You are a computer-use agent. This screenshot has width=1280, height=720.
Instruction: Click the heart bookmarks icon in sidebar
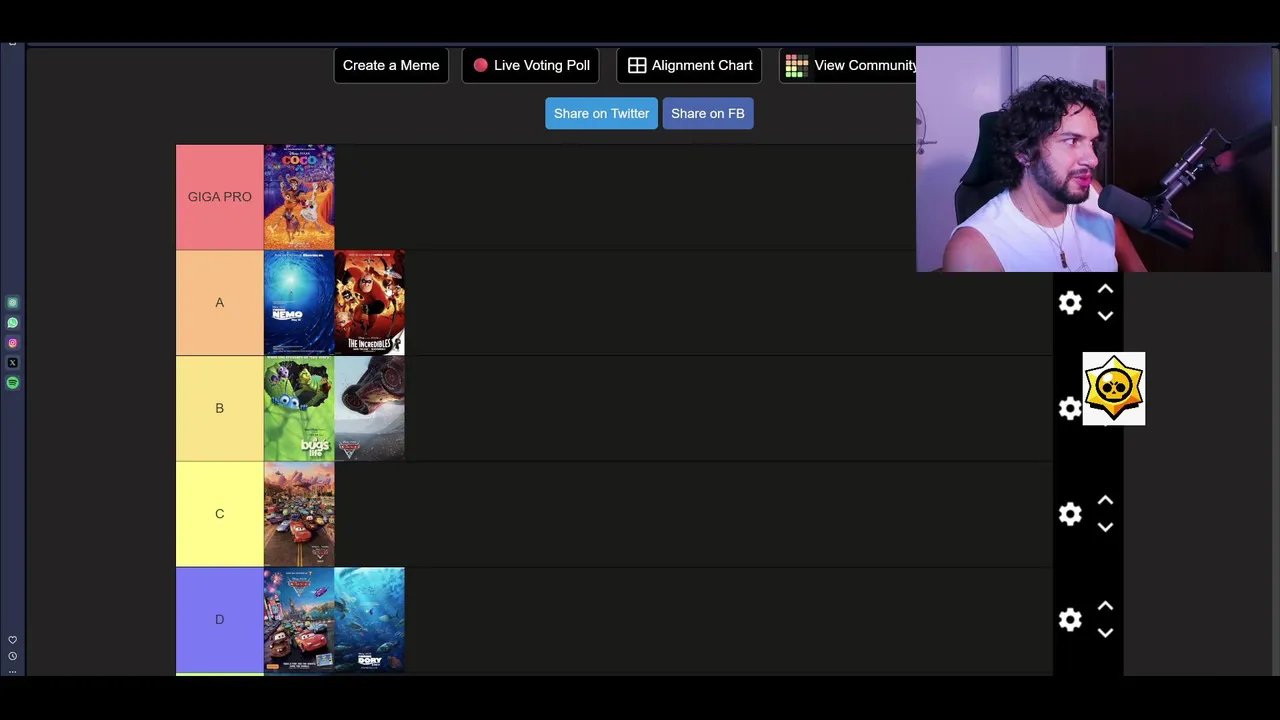point(13,640)
